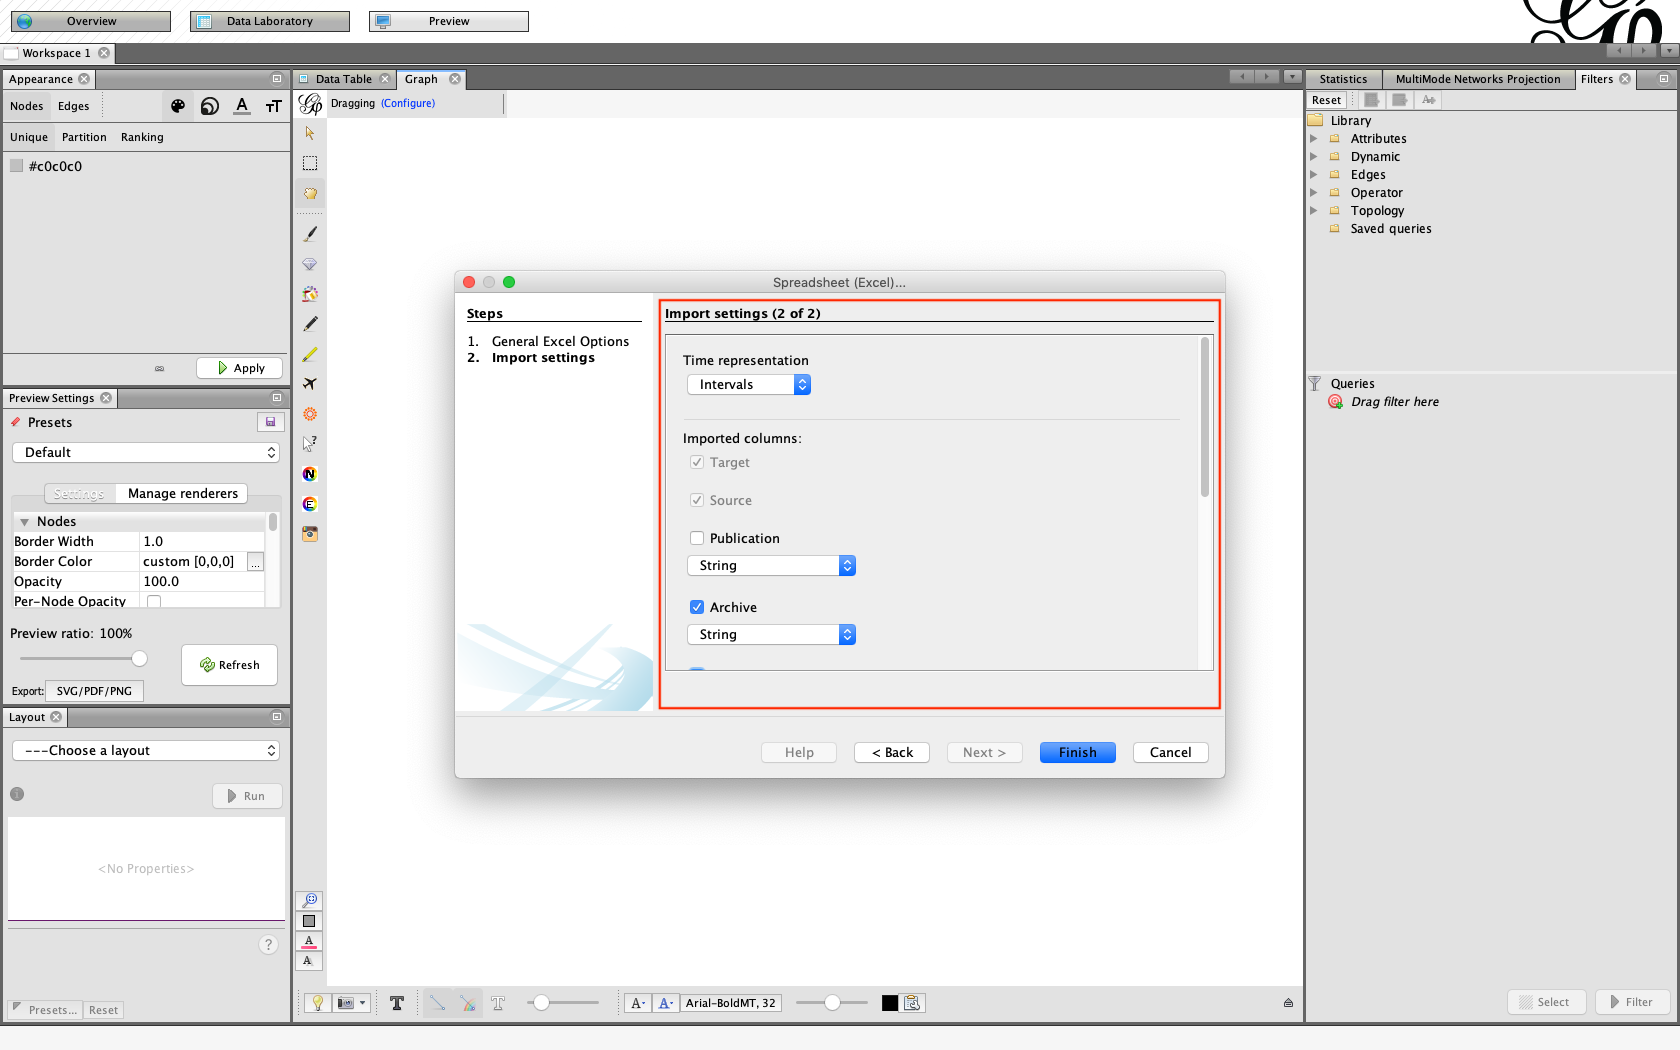Click the Back button in import dialog
1680x1050 pixels.
[x=892, y=752]
